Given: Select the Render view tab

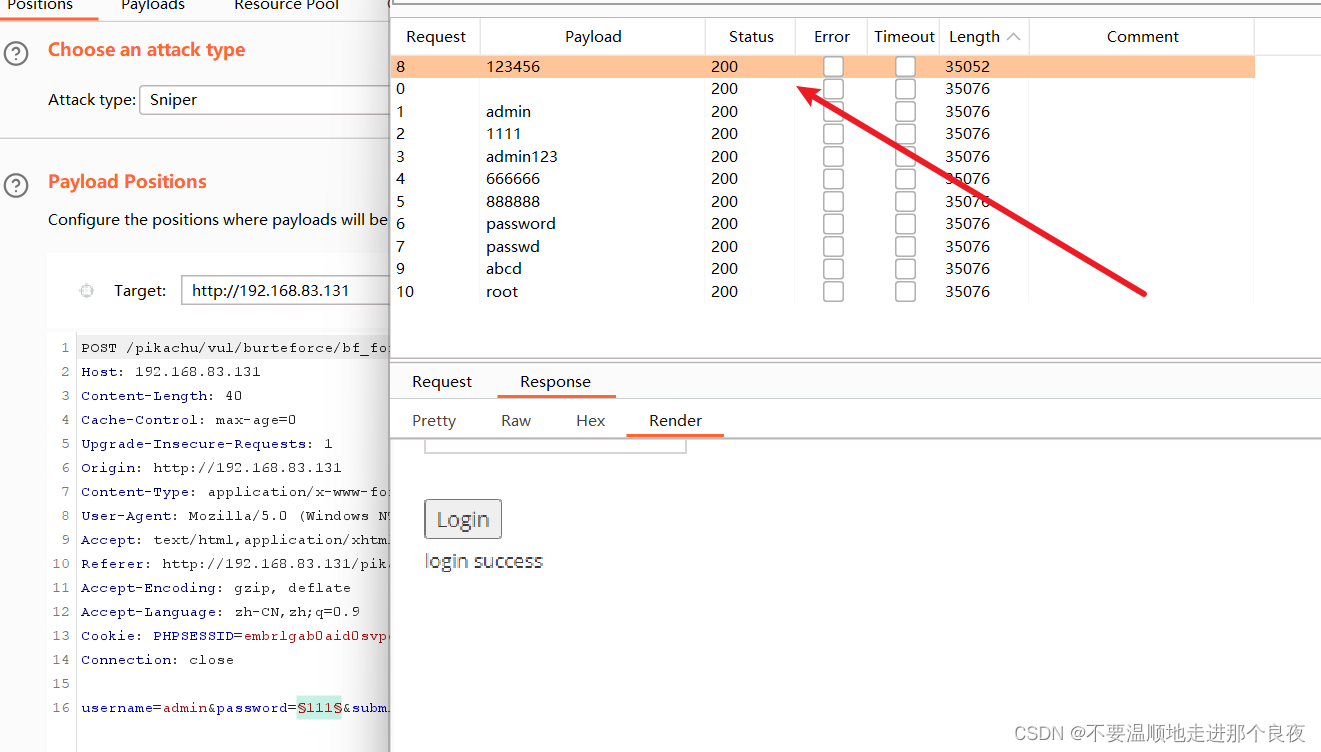Looking at the screenshot, I should 675,421.
